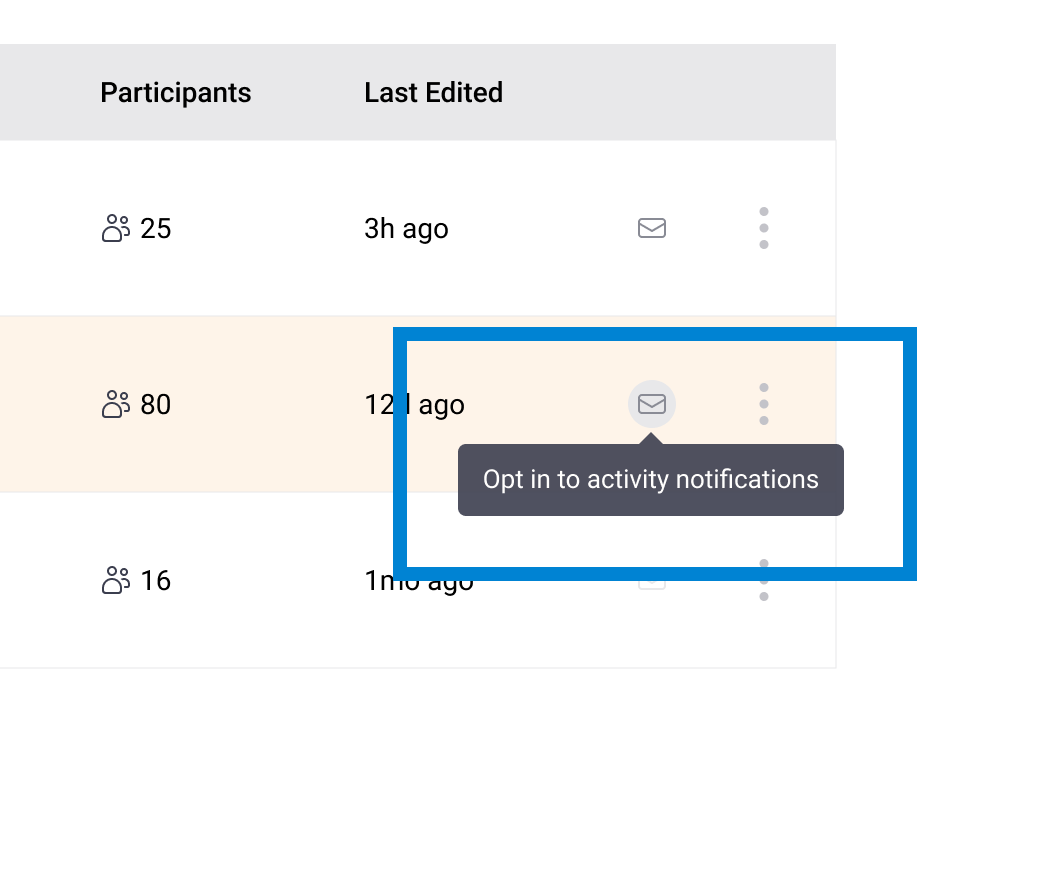Click the participant count 16
The image size is (1042, 870).
156,581
